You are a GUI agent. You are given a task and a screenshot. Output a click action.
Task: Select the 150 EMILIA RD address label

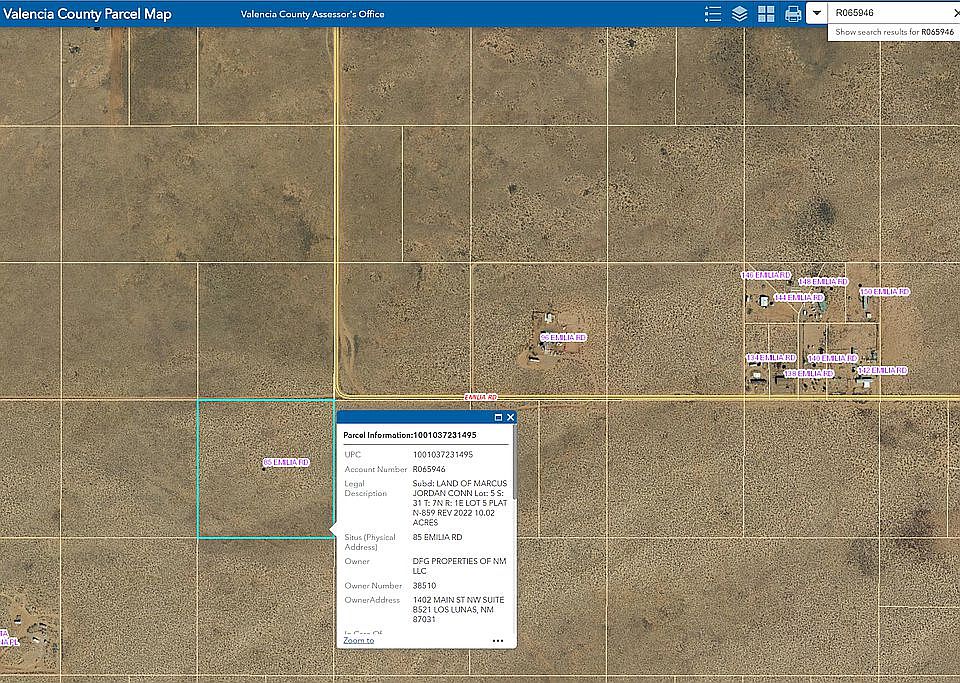(x=885, y=292)
